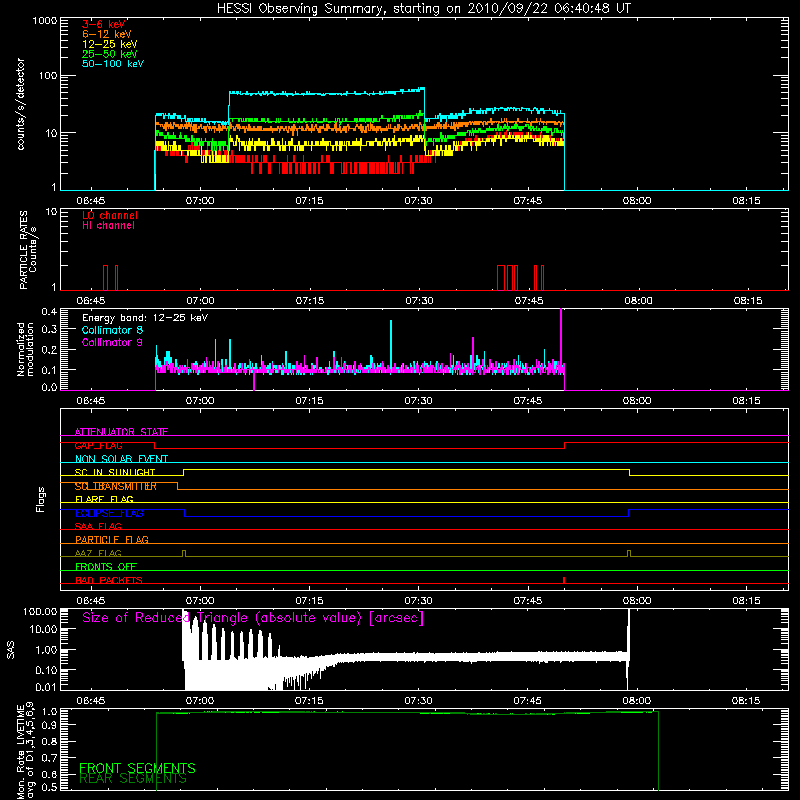Image resolution: width=800 pixels, height=800 pixels.
Task: Click the 'Size of Reduced Triangle' caption
Action: coord(253,618)
